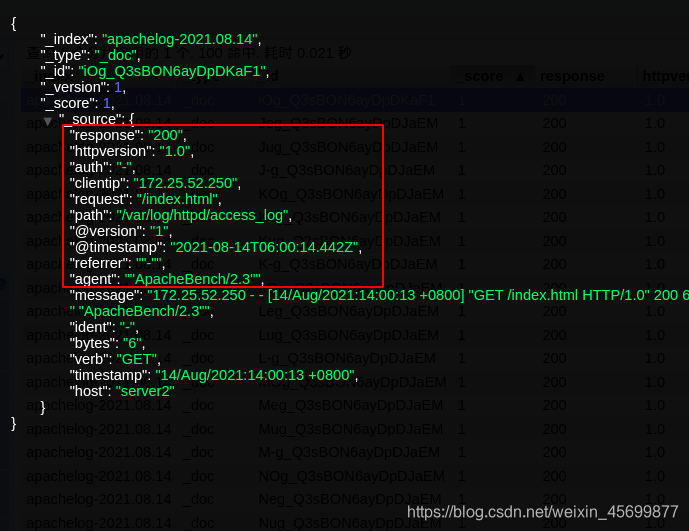The image size is (689, 531).
Task: Select the "httpversion": "1.0" line
Action: click(131, 151)
